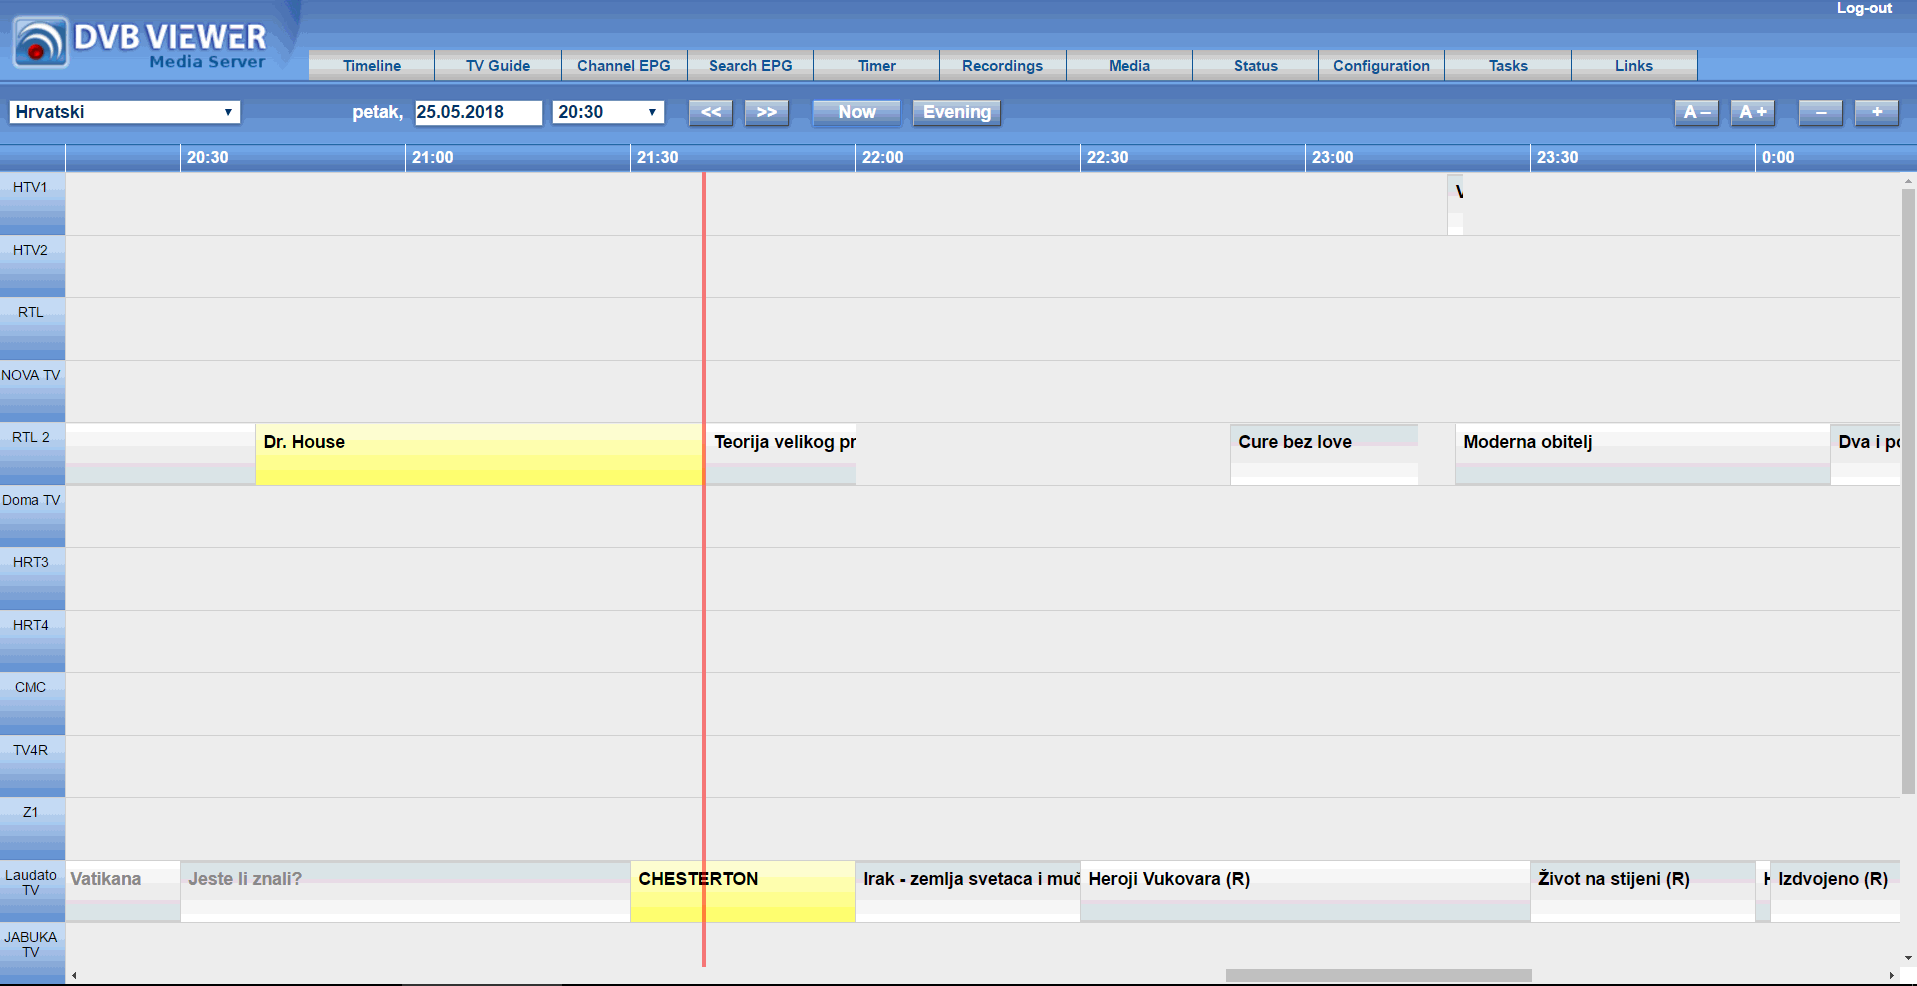Decrease font size with A− button

click(1697, 112)
